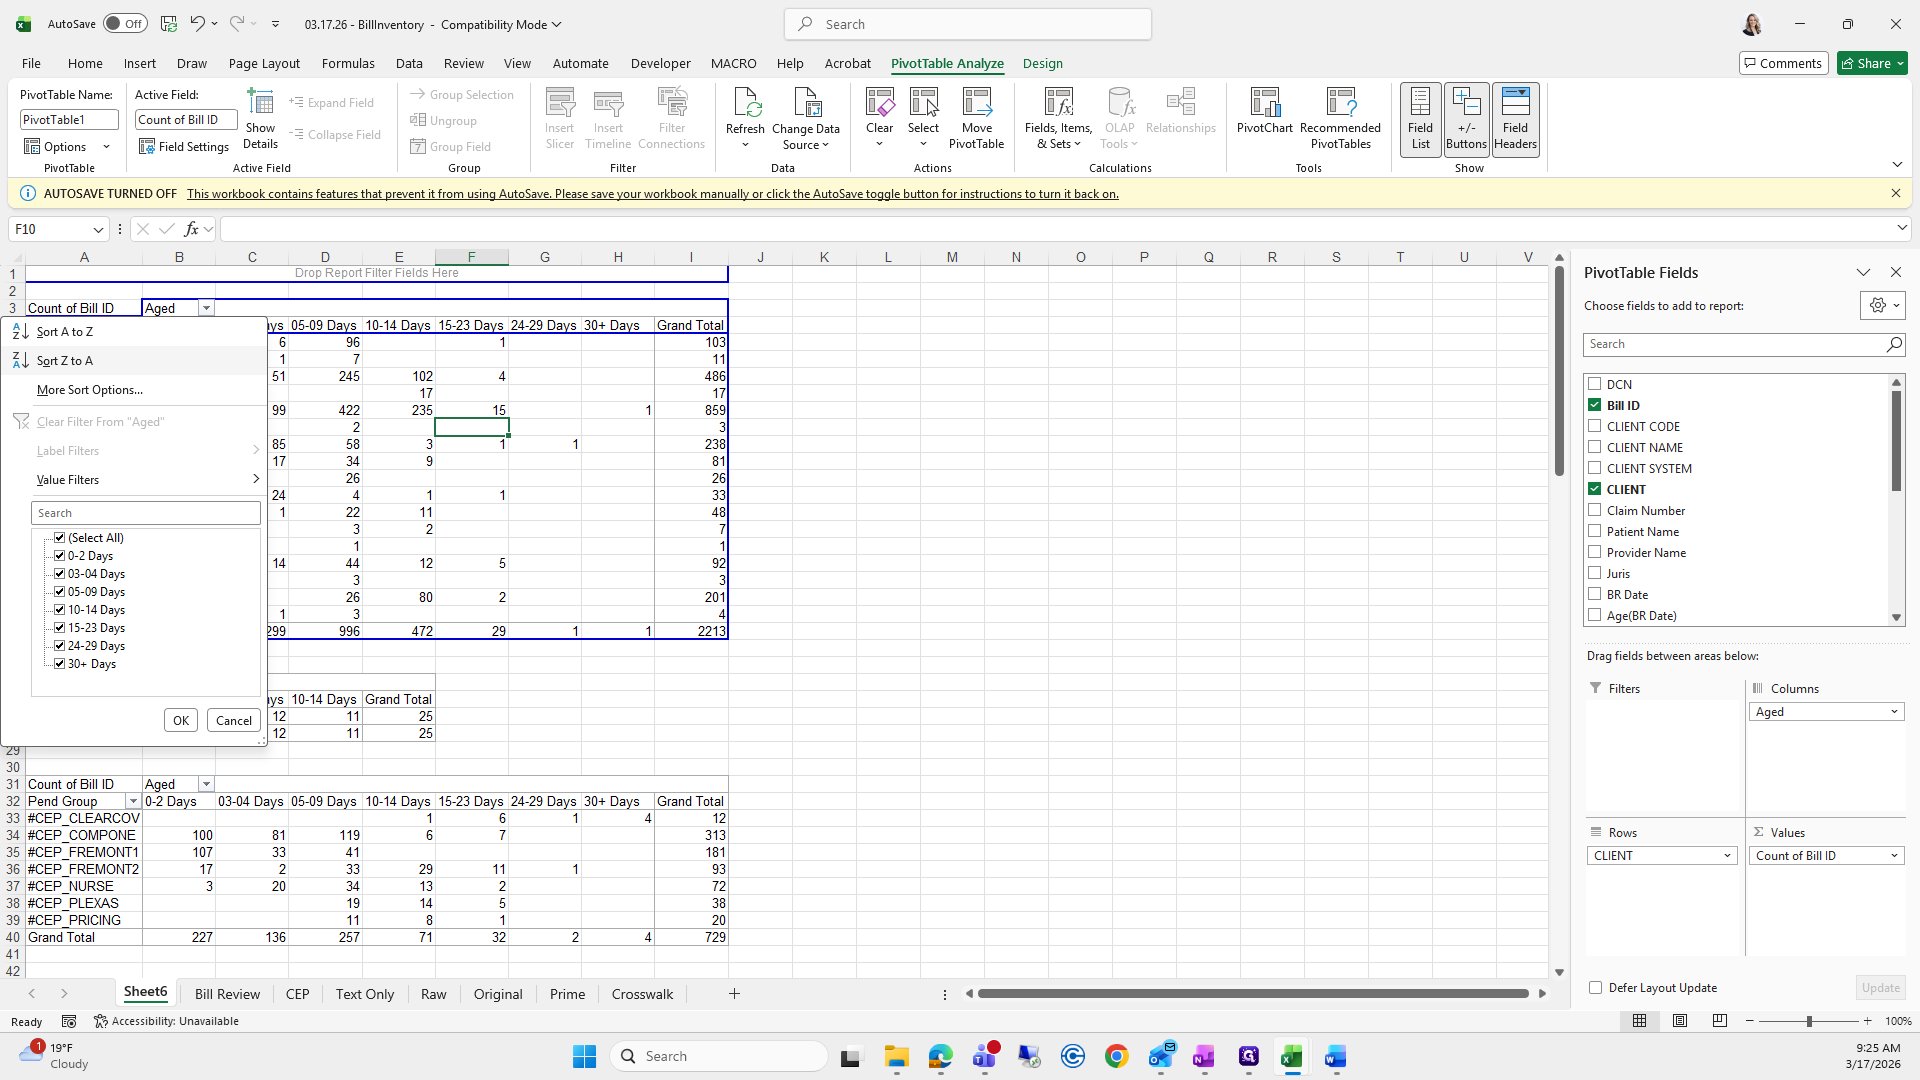This screenshot has width=1920, height=1080.
Task: Check the CLIENT NAME field box
Action: pos(1595,447)
